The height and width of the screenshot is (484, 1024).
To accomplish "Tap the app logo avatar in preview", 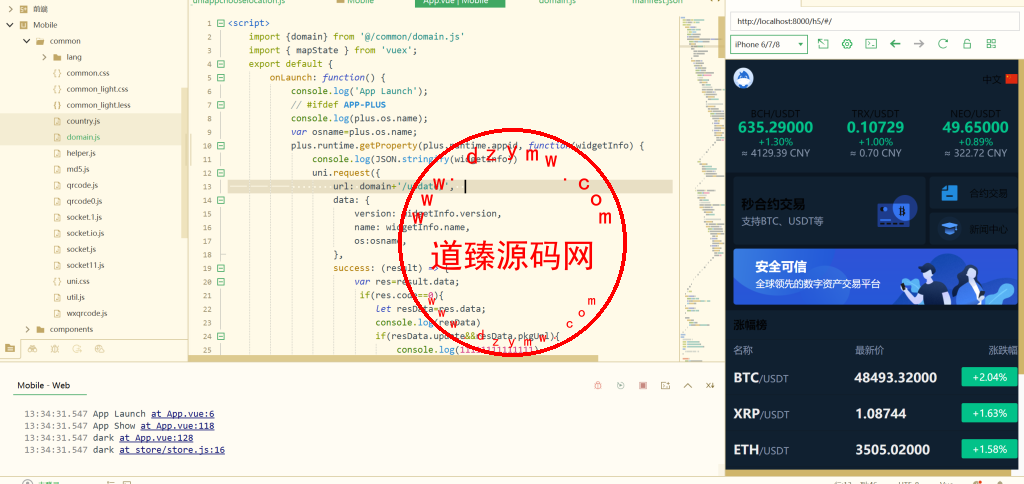I will click(744, 78).
